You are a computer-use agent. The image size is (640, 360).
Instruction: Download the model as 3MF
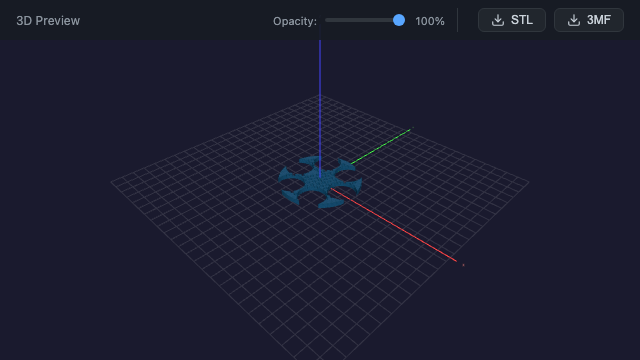pyautogui.click(x=589, y=20)
